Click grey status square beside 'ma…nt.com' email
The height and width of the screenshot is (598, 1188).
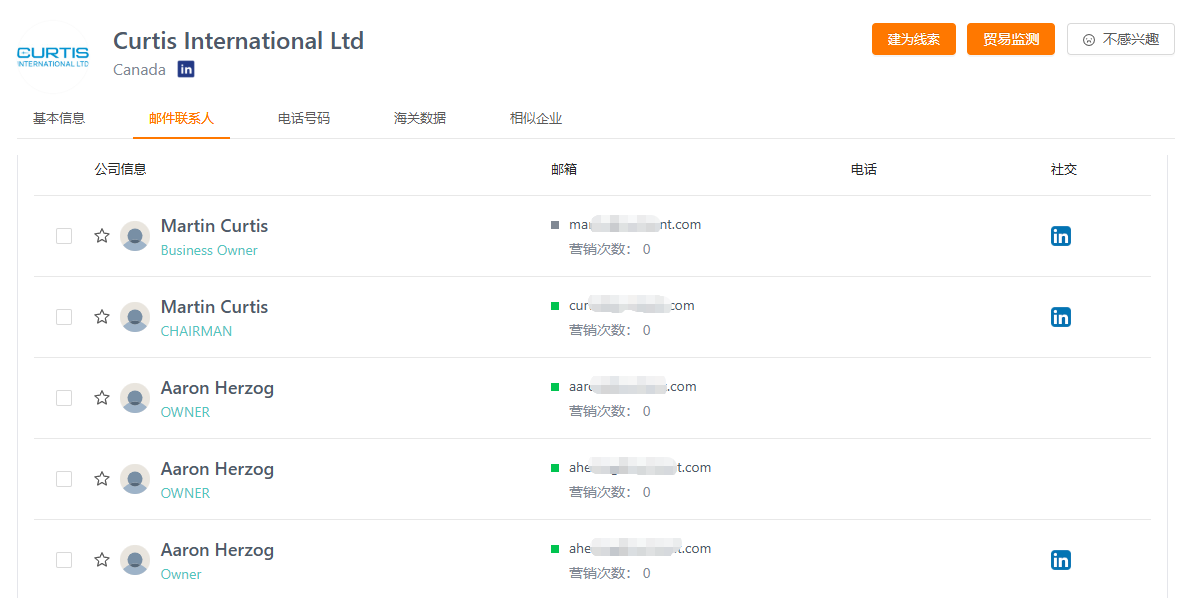point(555,225)
